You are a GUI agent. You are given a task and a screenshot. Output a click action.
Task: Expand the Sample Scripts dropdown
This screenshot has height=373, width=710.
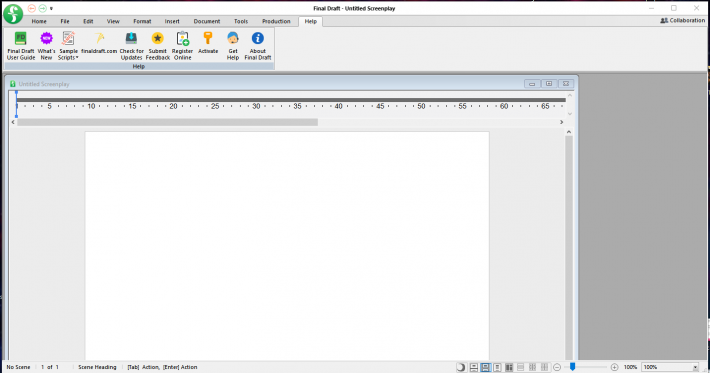[68, 46]
